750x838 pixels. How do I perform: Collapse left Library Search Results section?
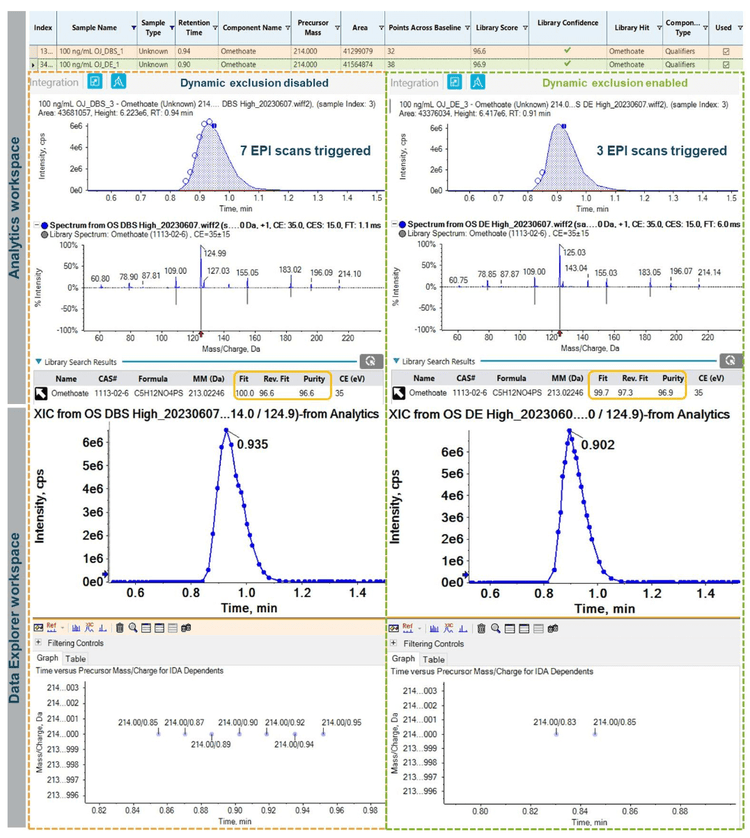(x=38, y=360)
